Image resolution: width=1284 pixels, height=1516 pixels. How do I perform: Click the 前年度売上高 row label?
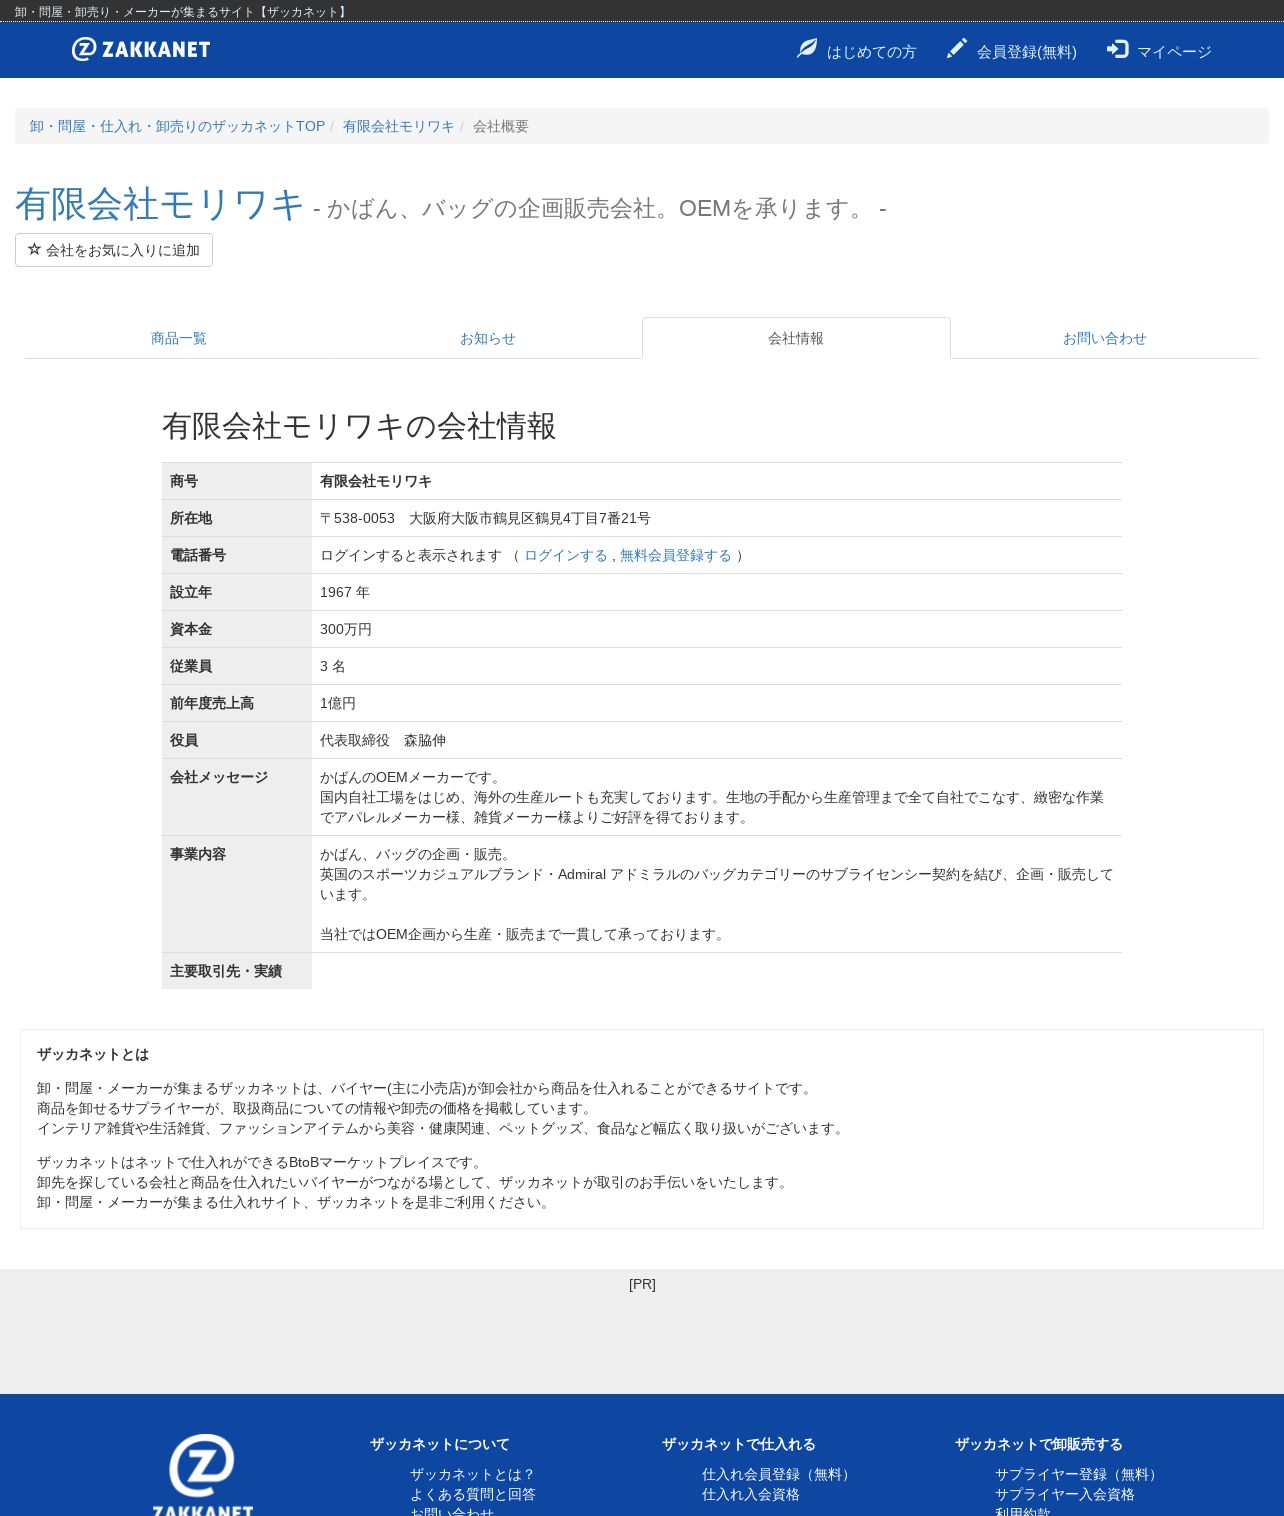[212, 703]
